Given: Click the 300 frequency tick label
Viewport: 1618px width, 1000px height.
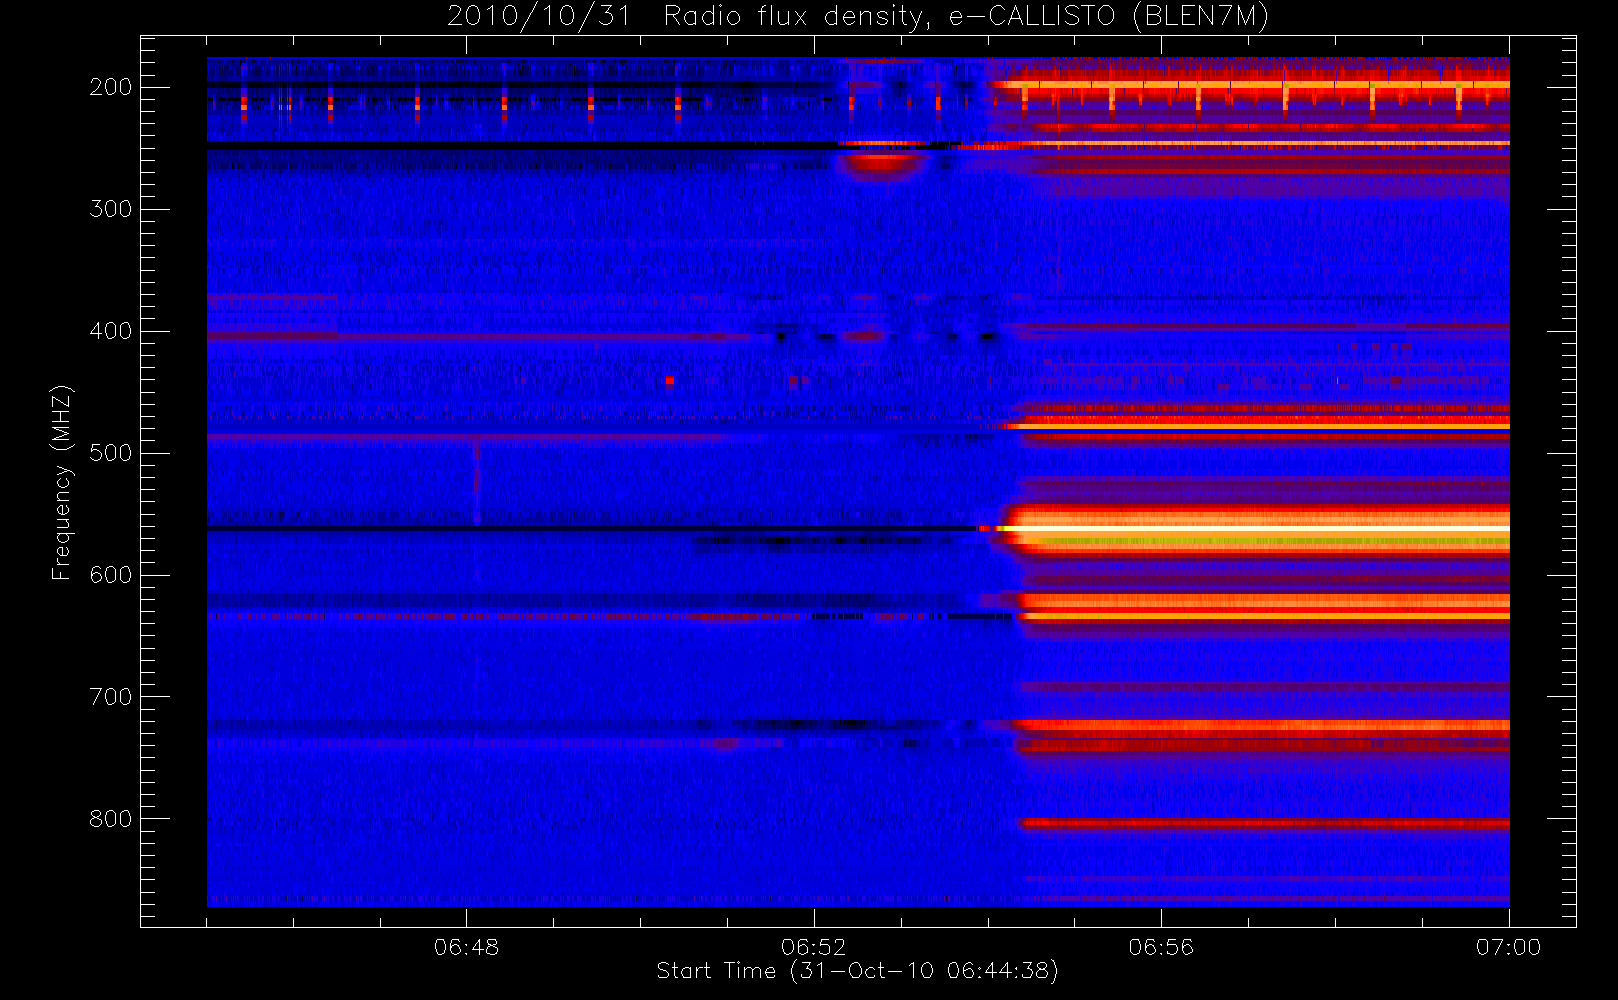Looking at the screenshot, I should 110,209.
